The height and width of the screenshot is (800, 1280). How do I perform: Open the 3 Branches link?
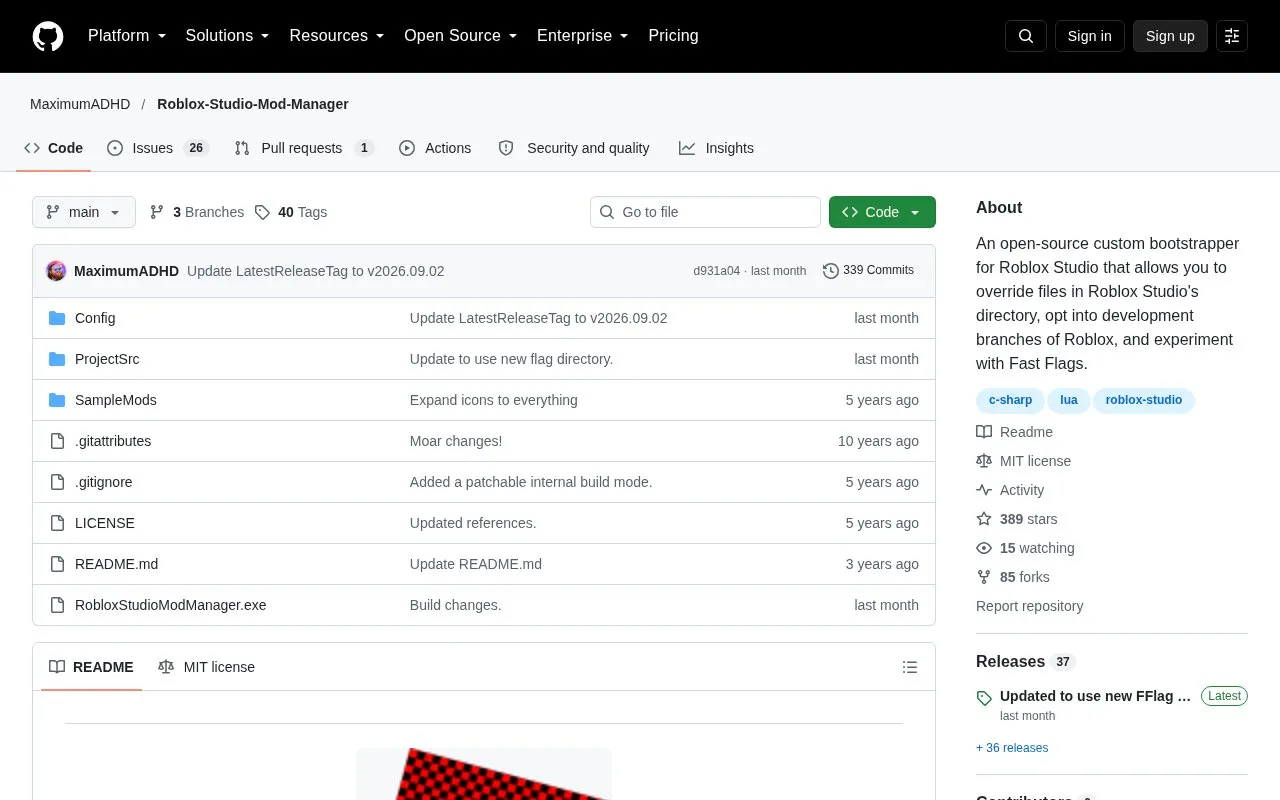[197, 212]
